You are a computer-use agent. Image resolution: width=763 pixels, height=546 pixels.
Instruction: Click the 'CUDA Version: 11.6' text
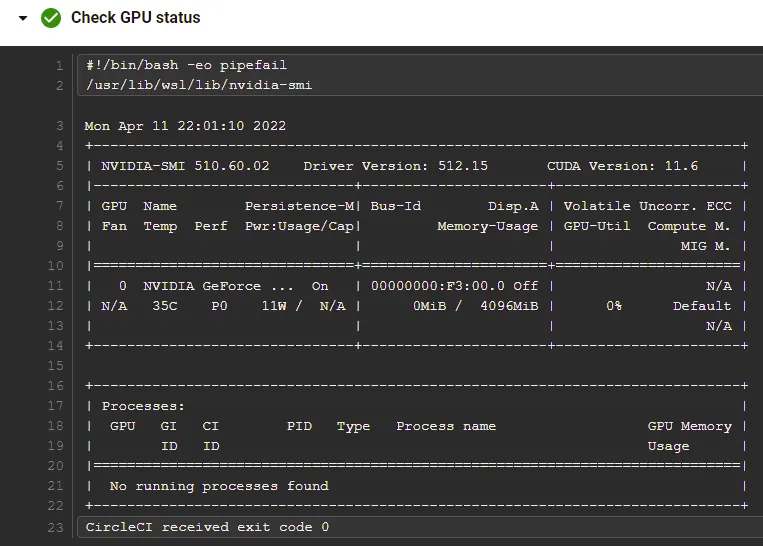click(622, 166)
